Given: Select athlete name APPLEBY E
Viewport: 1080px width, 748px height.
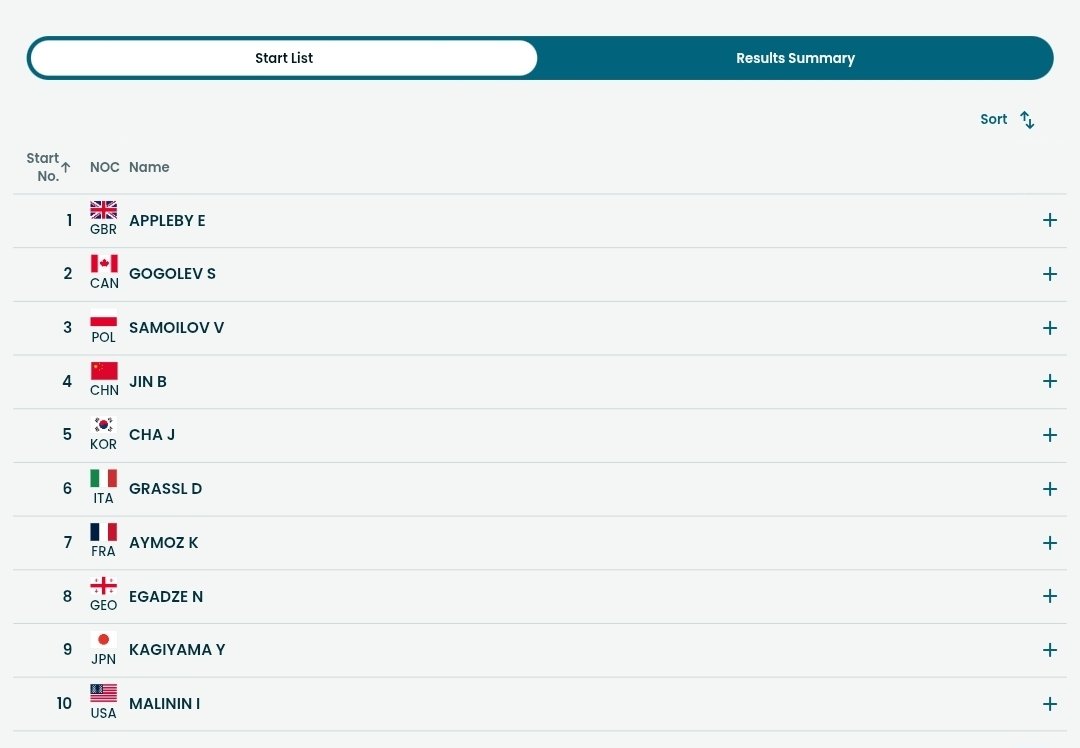Looking at the screenshot, I should coord(167,220).
